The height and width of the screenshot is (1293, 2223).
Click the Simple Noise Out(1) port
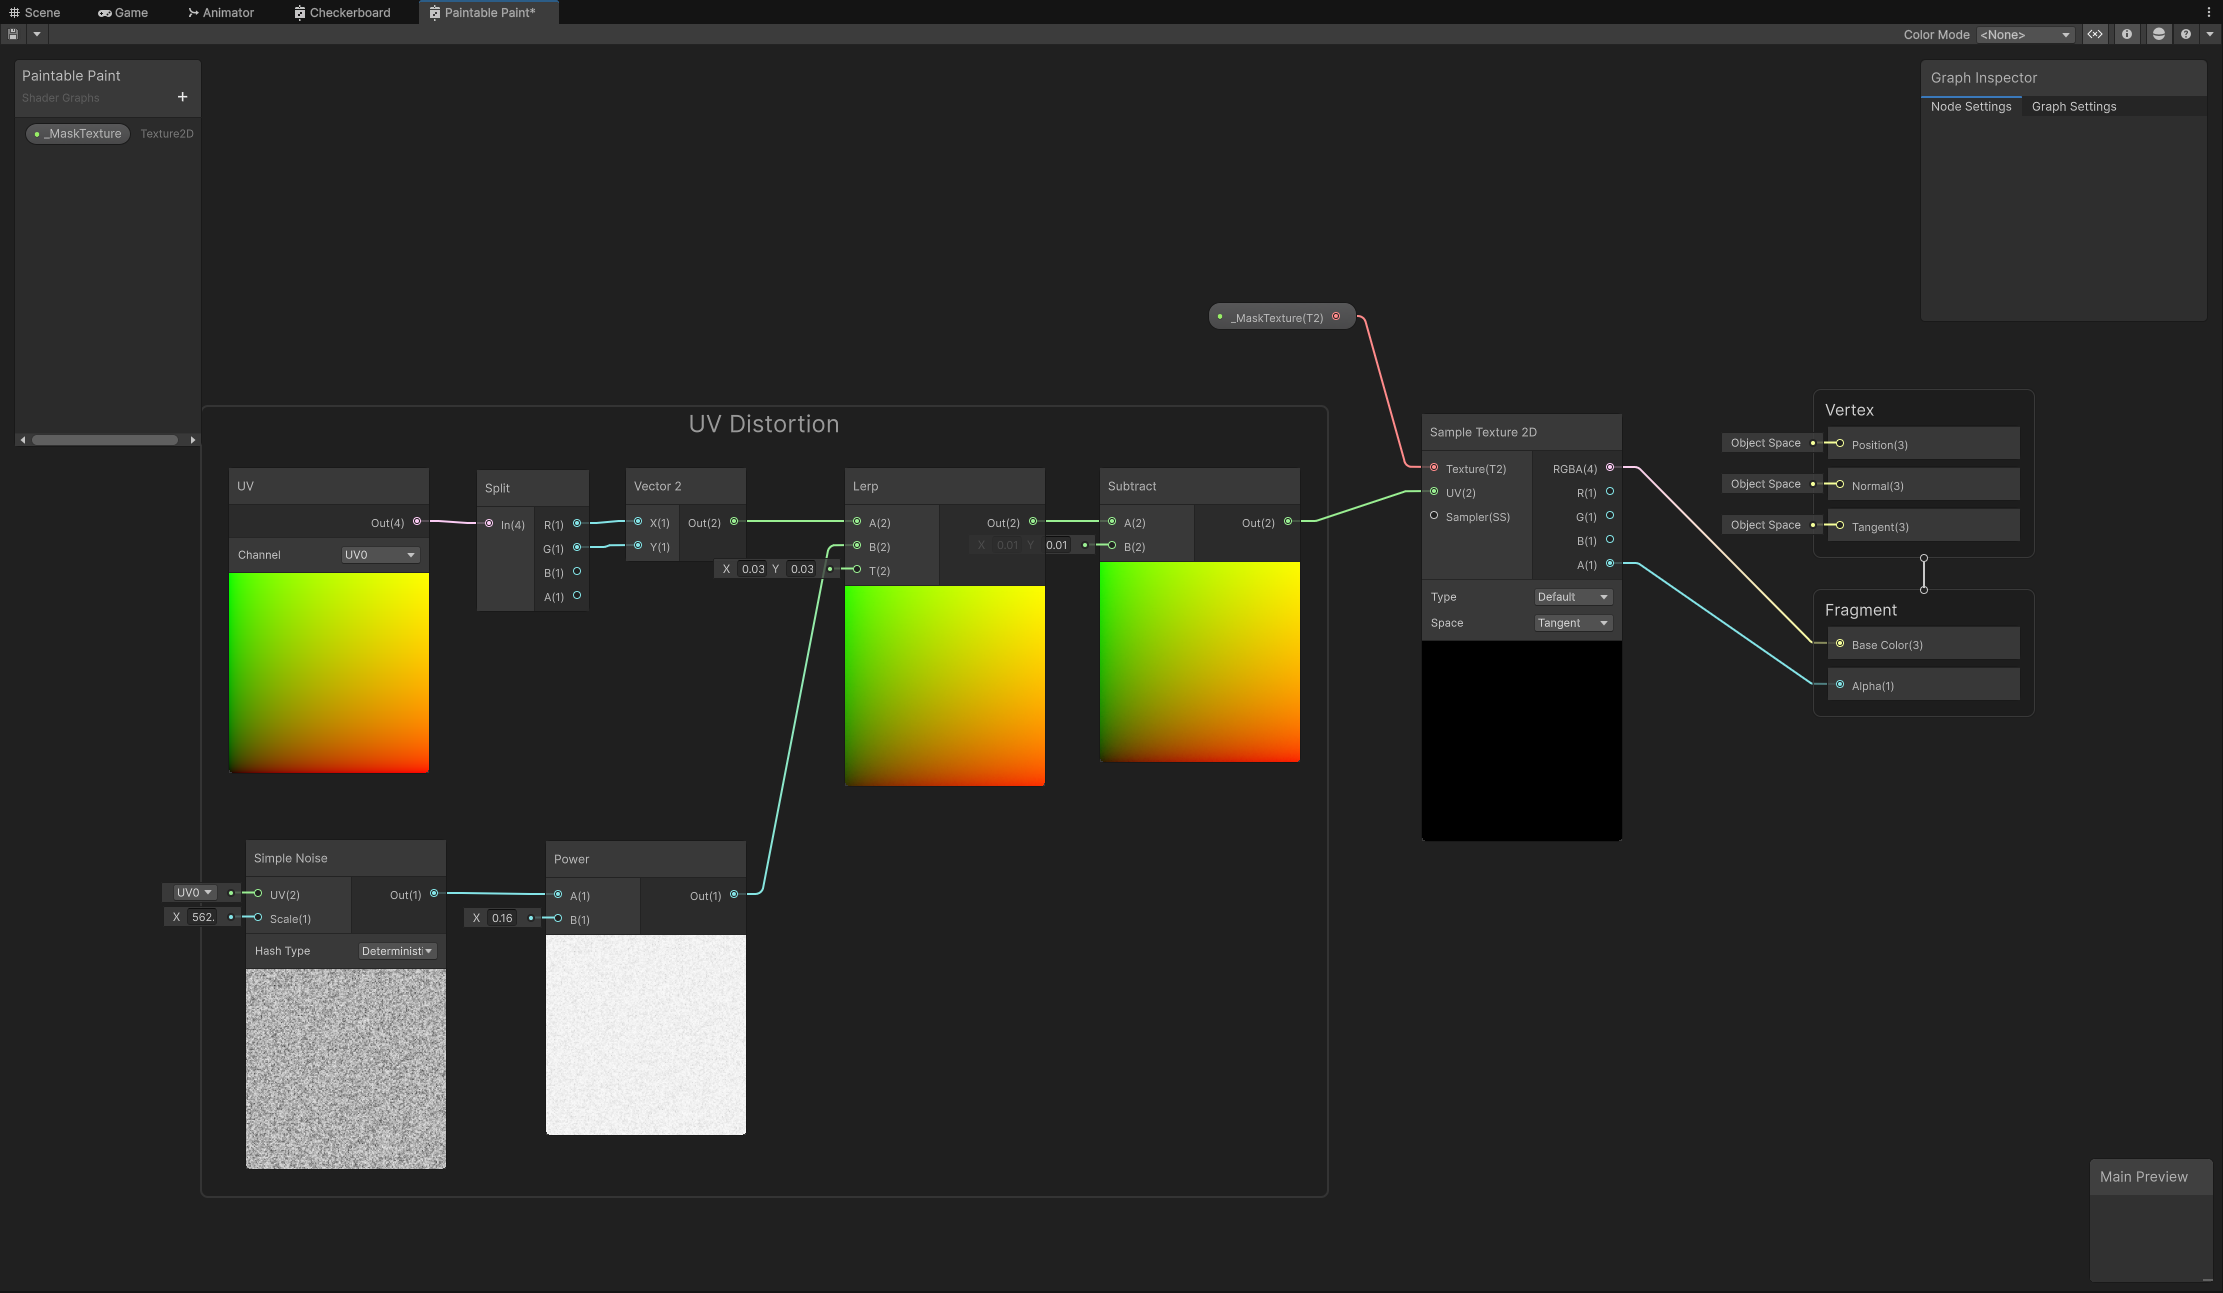pyautogui.click(x=434, y=893)
